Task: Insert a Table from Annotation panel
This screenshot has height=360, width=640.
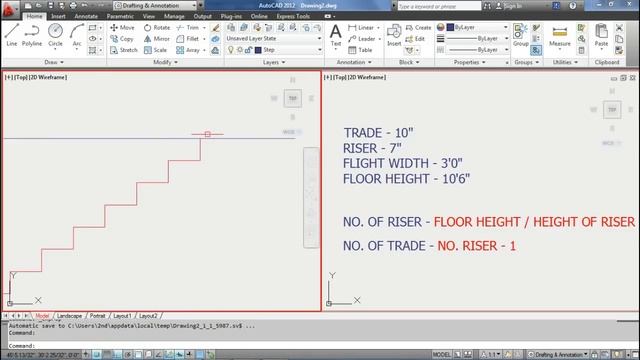Action: point(360,50)
